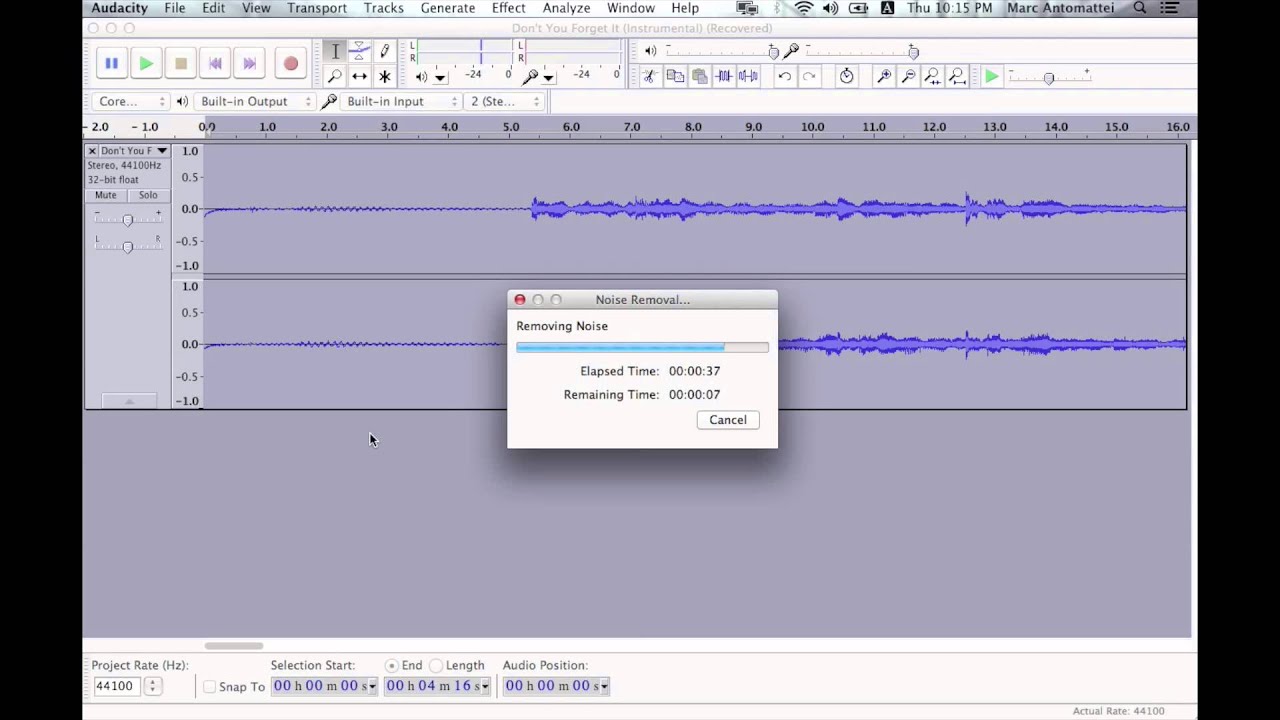Click the Sync-Lock clock icon
Screen dimensions: 1280x720
click(x=847, y=76)
